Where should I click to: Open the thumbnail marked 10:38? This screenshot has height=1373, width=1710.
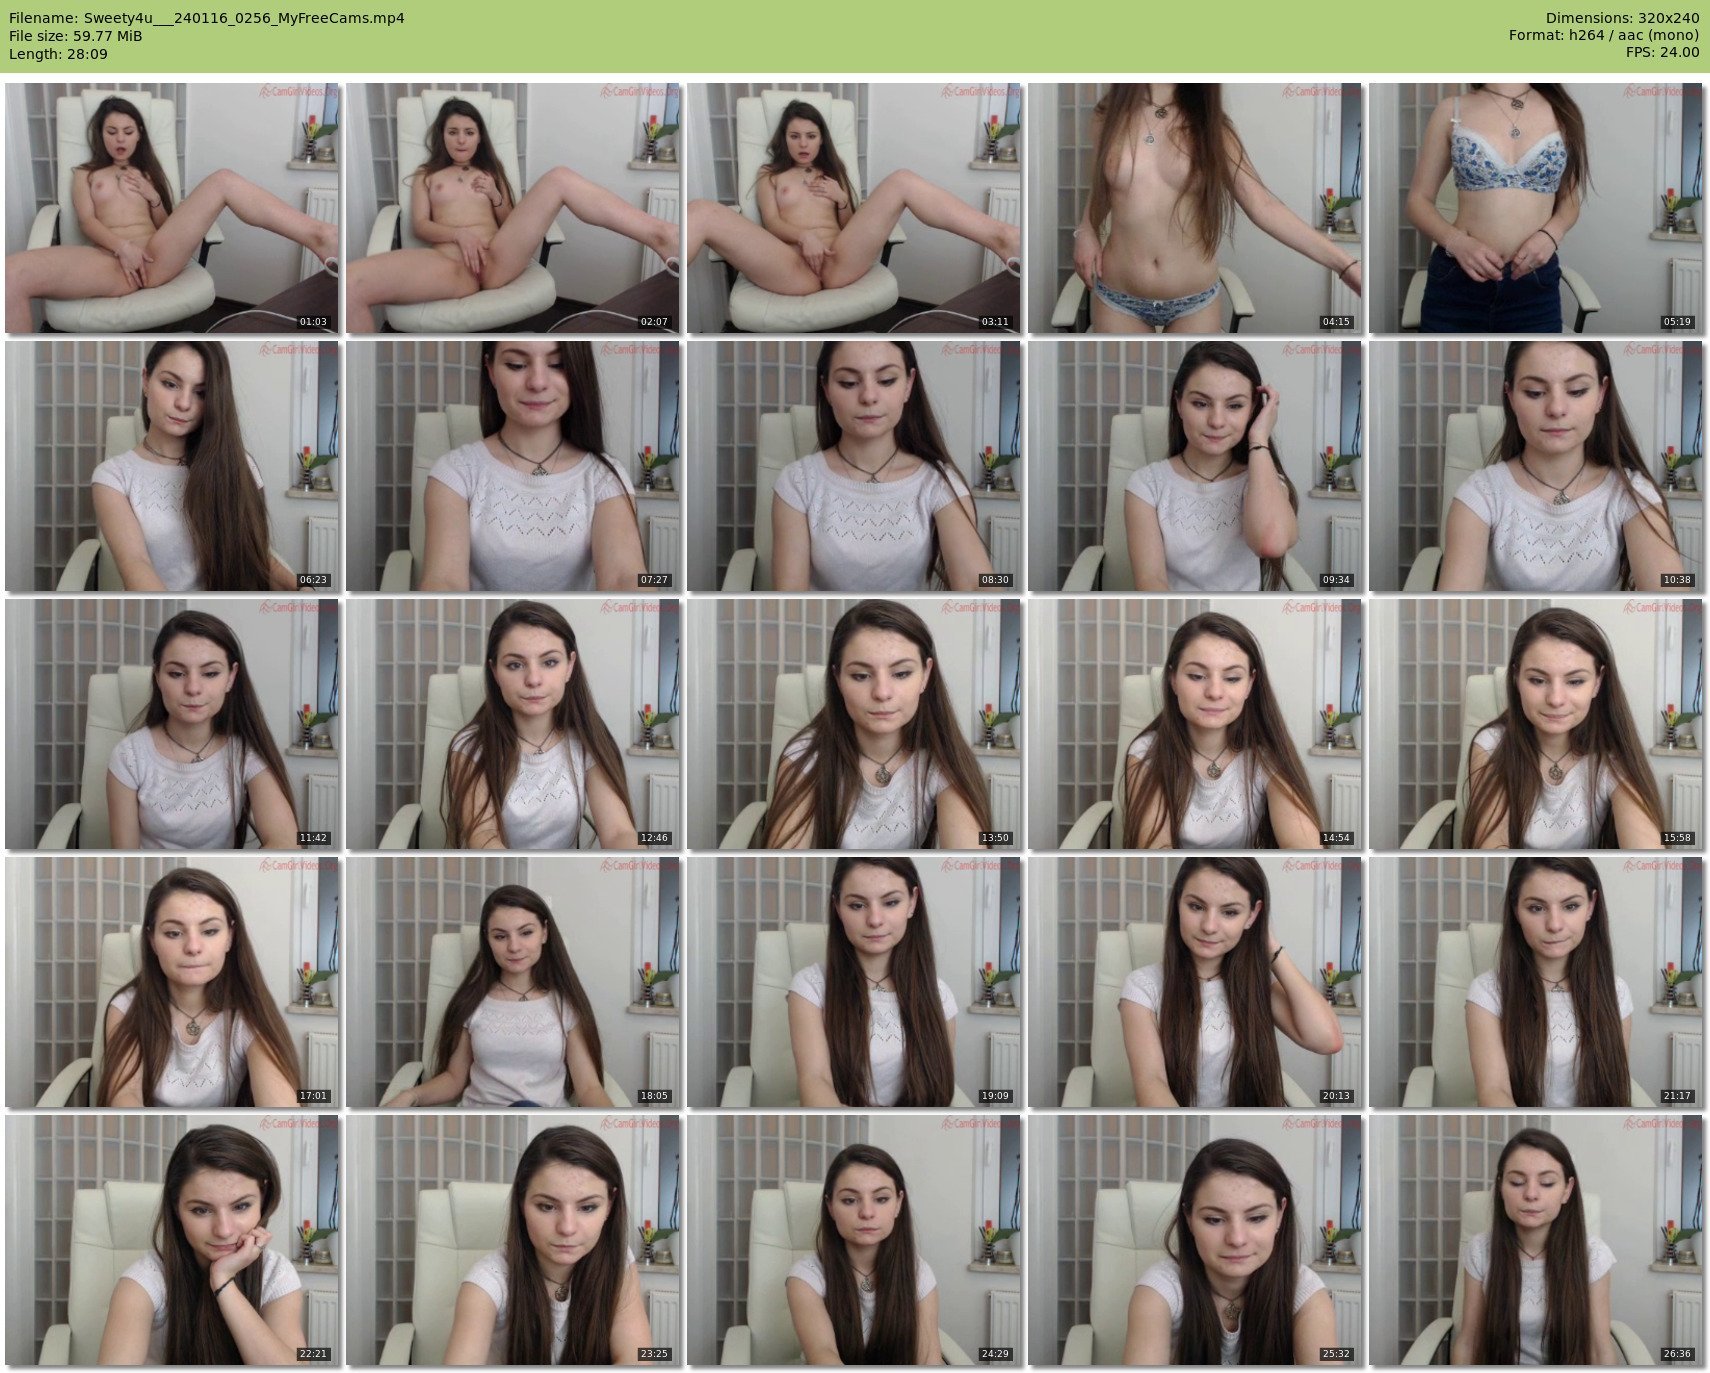(x=1536, y=466)
